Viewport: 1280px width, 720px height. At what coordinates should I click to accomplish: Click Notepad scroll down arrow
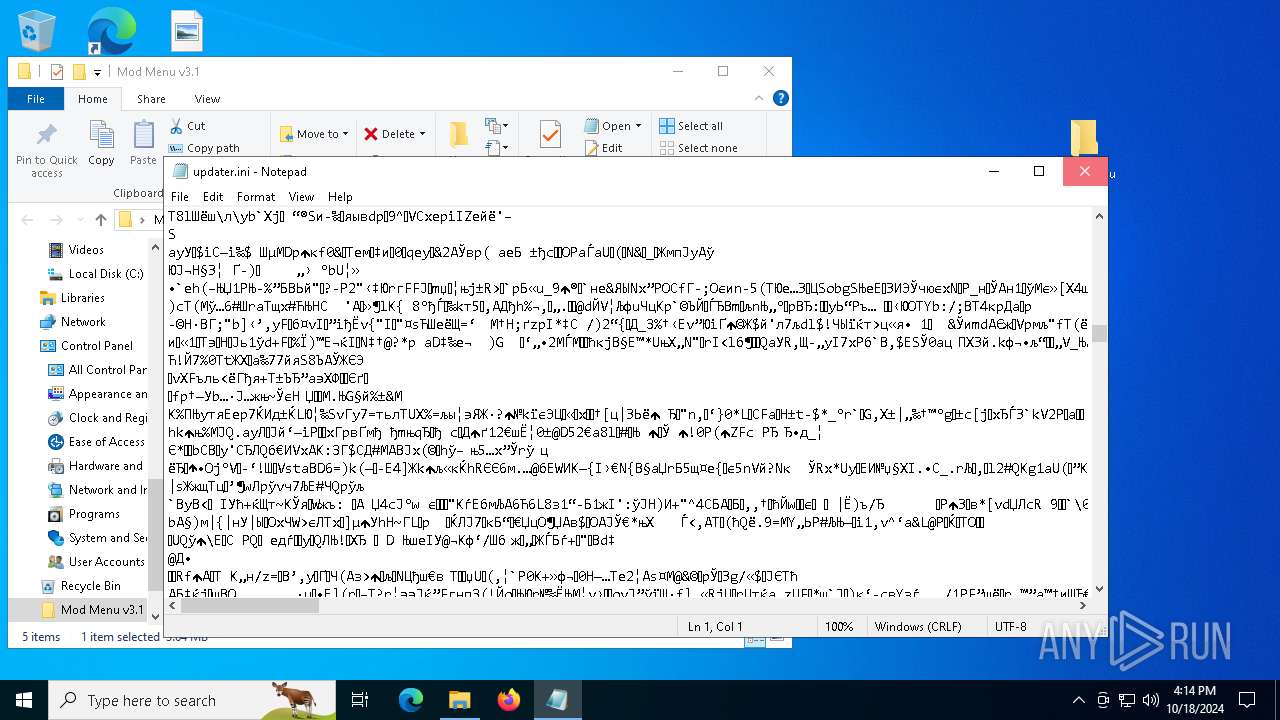1099,589
